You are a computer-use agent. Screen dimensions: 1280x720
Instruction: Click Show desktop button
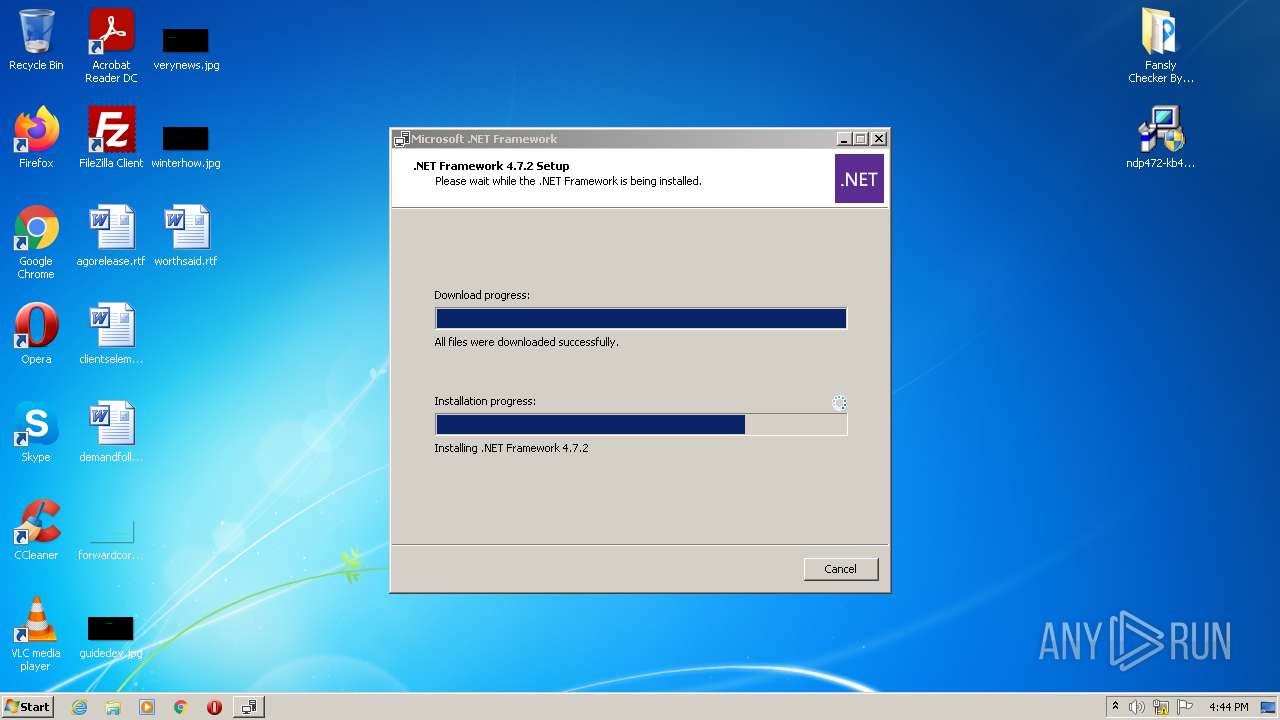pyautogui.click(x=1270, y=707)
